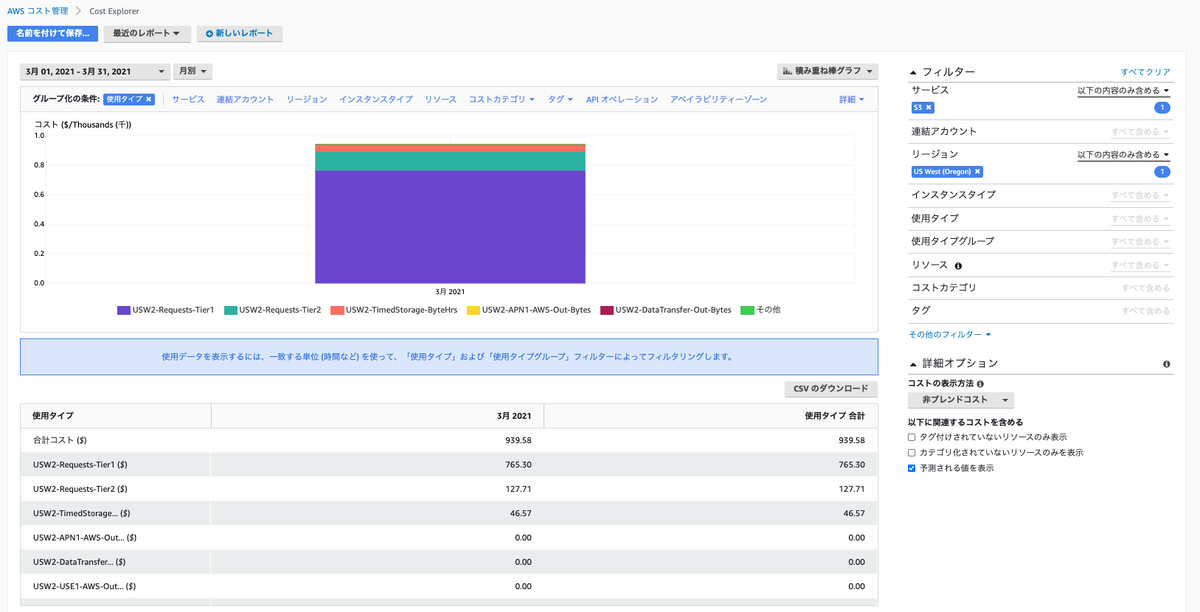The image size is (1200, 612).
Task: Click the すべてクリア link
Action: [x=1146, y=72]
